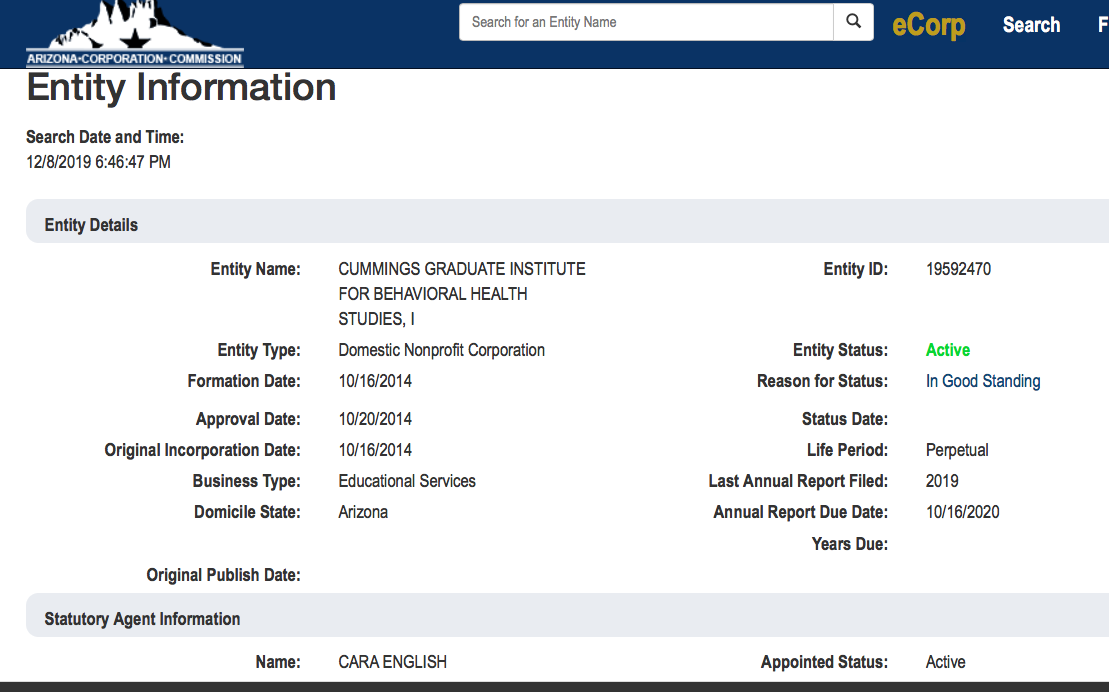Click the Domestic Nonprofit Corporation entity type
Image resolution: width=1109 pixels, height=692 pixels.
(441, 350)
